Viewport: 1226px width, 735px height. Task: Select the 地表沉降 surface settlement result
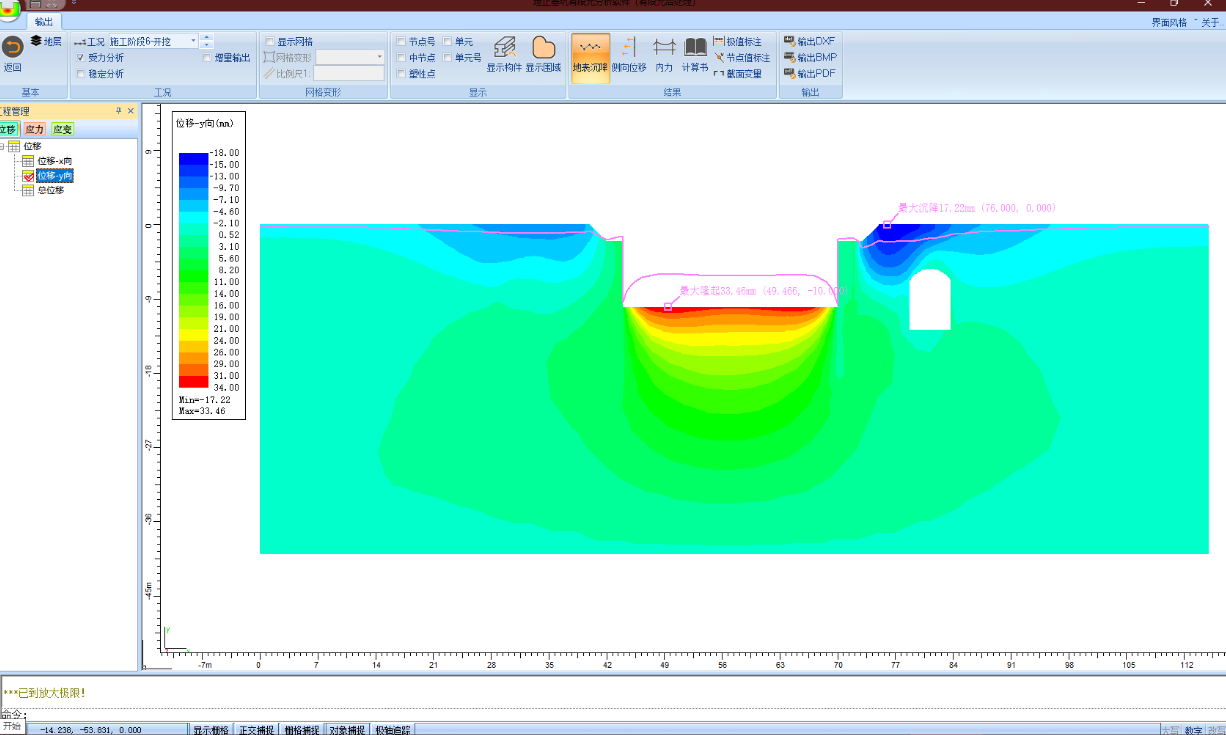pos(590,54)
